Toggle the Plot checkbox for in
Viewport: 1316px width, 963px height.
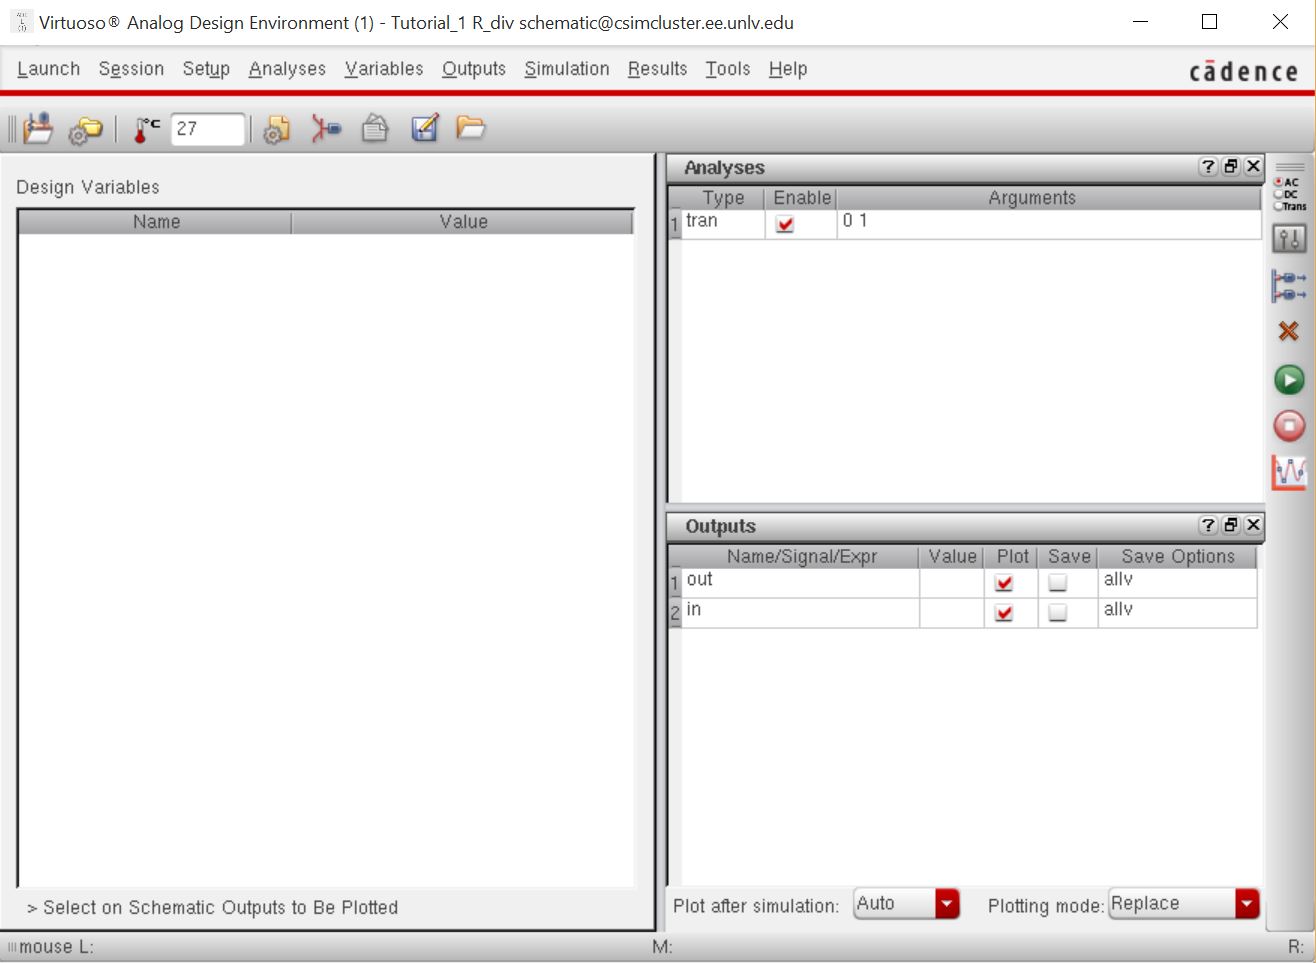[1004, 613]
